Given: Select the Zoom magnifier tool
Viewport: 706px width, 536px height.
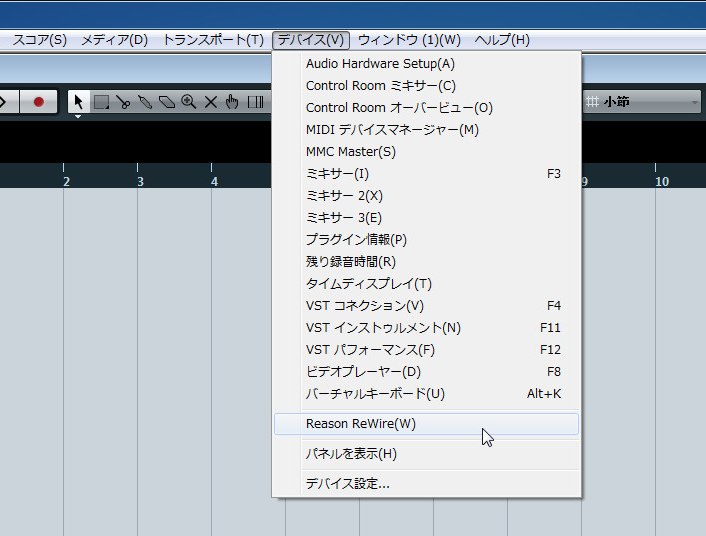Looking at the screenshot, I should pyautogui.click(x=188, y=102).
